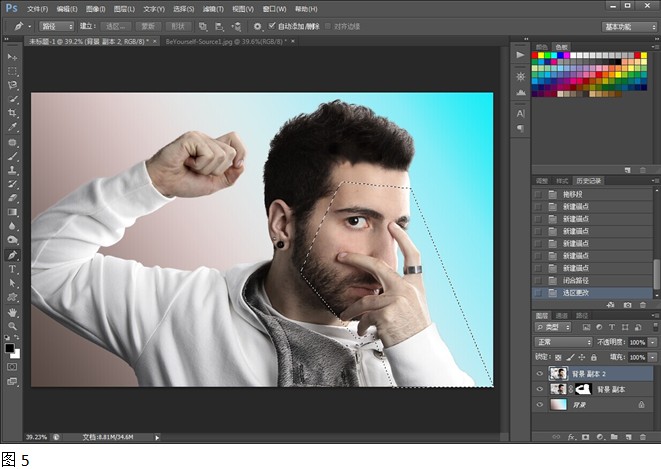This screenshot has height=469, width=661.
Task: Toggle Quick Mask mode icon
Action: coord(12,367)
